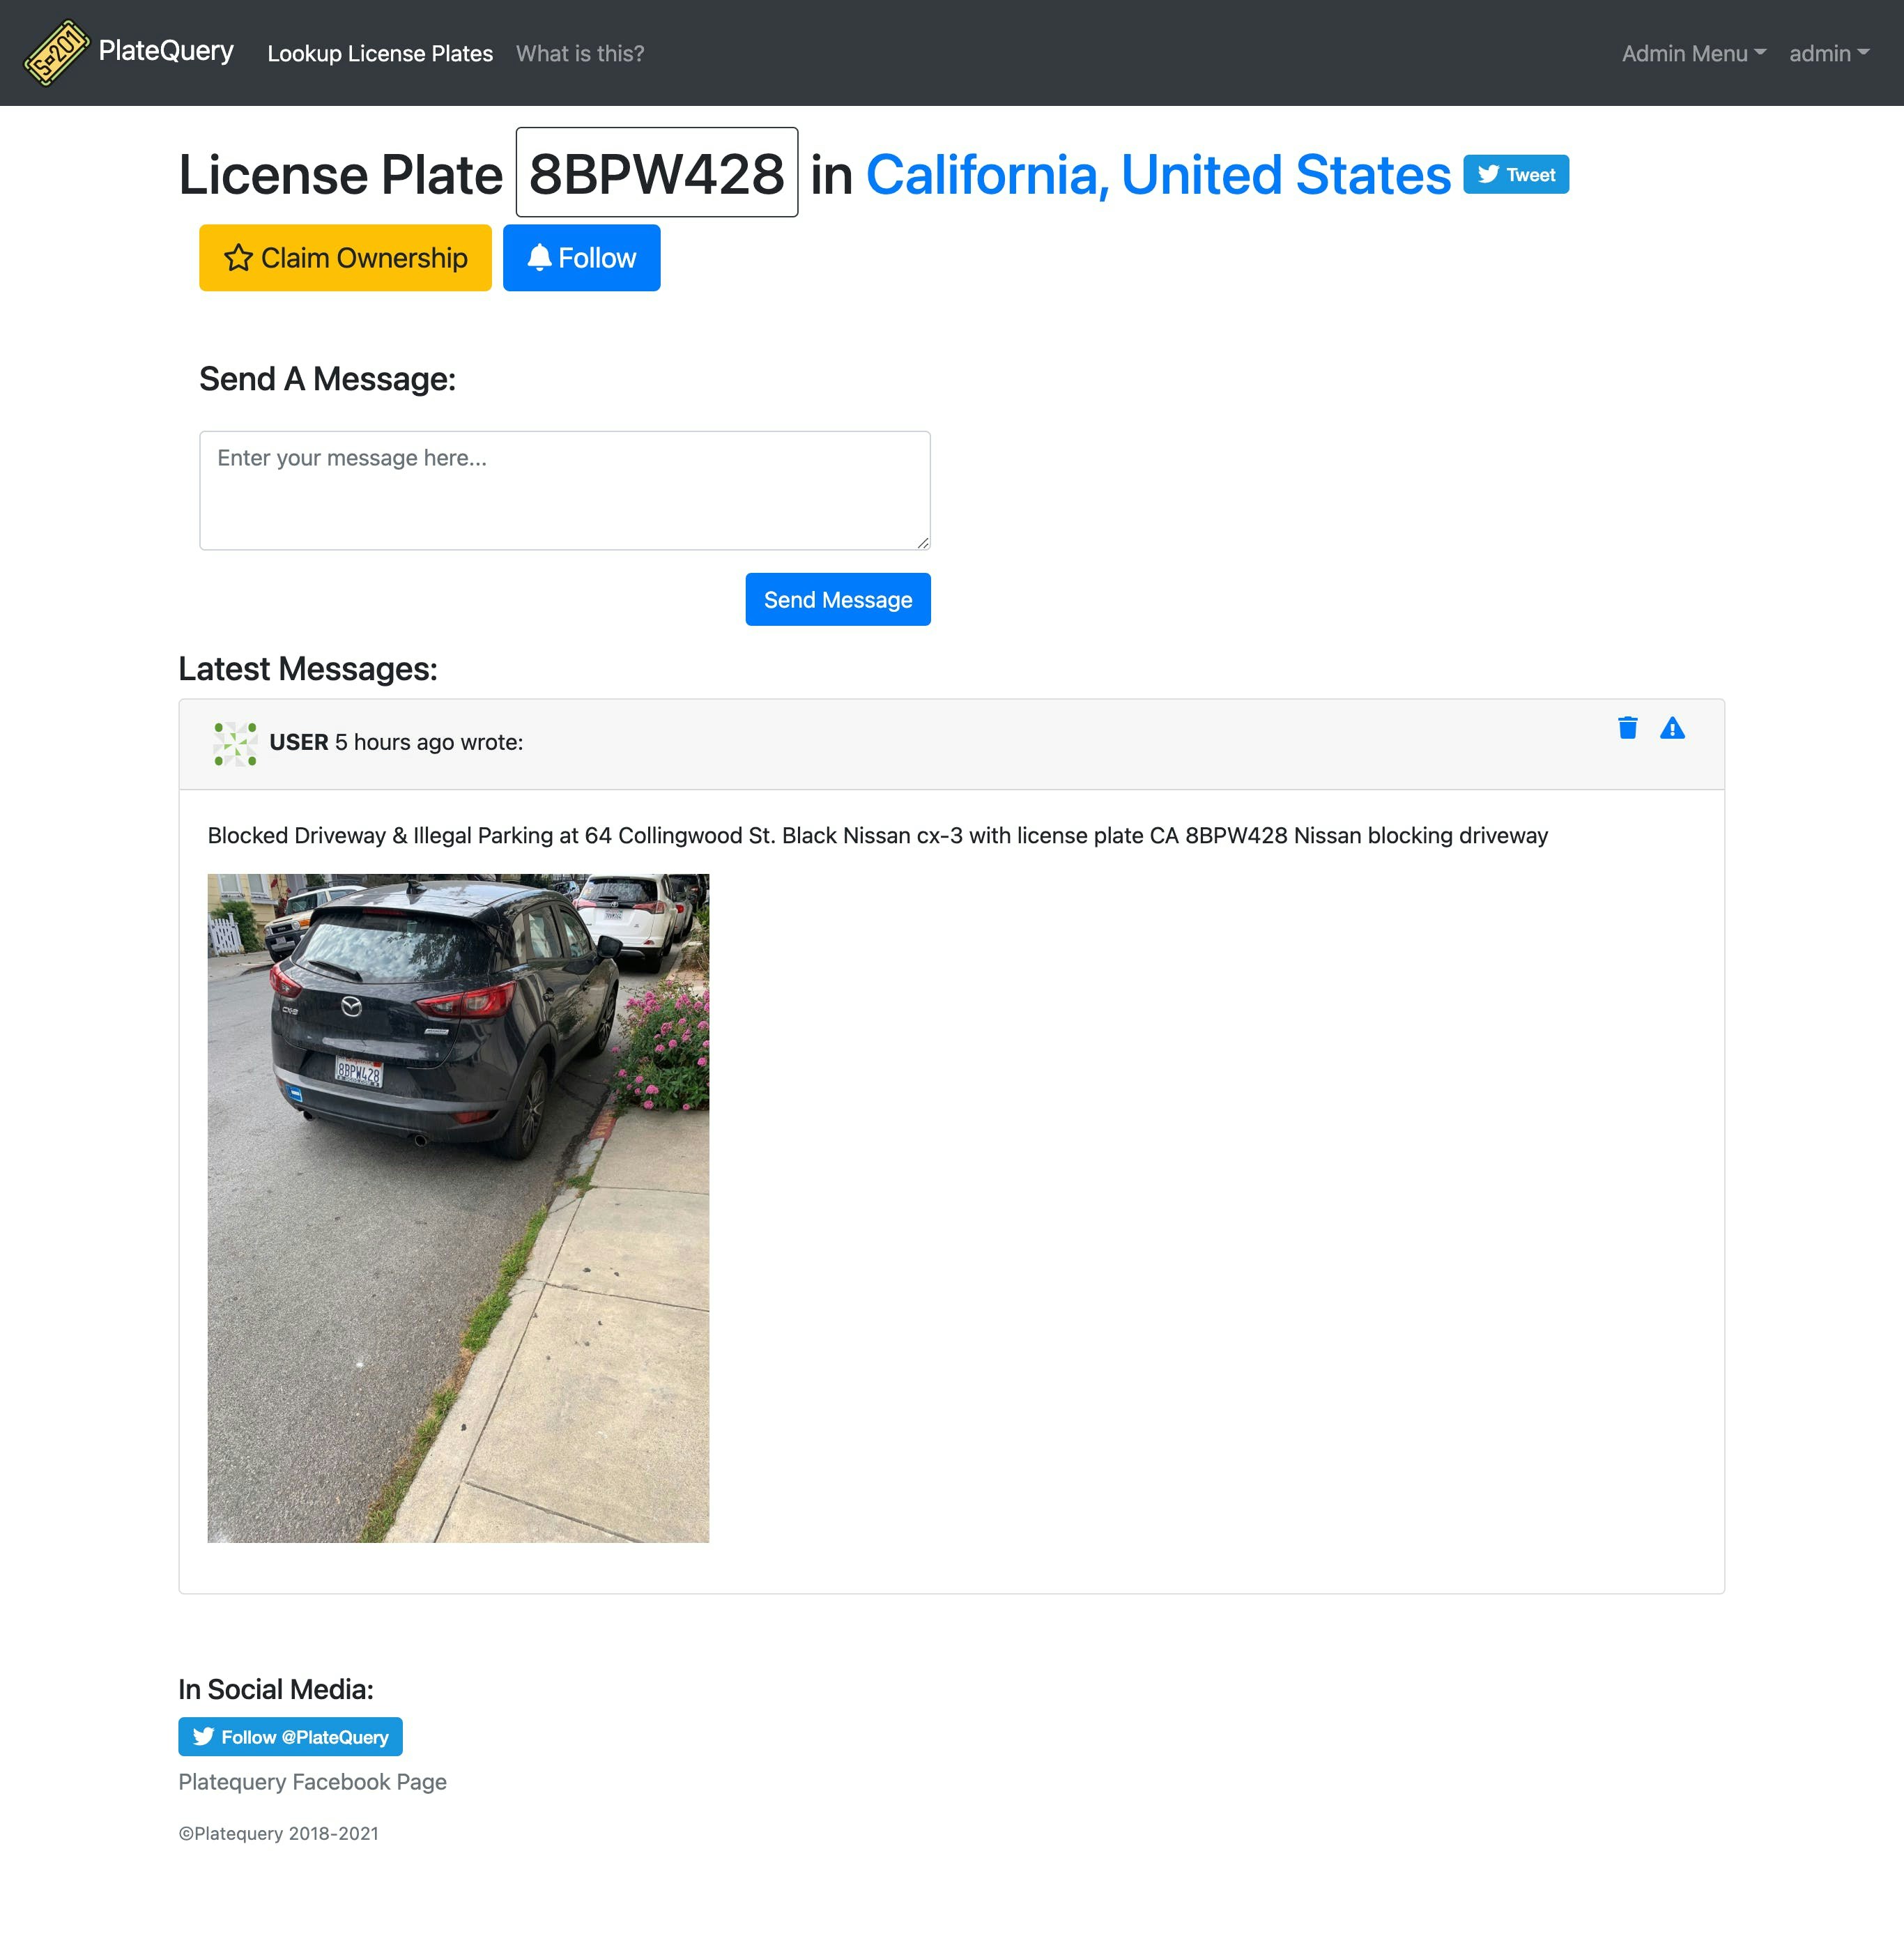The image size is (1904, 1936).
Task: Click the USER avatar identicon
Action: (x=235, y=743)
